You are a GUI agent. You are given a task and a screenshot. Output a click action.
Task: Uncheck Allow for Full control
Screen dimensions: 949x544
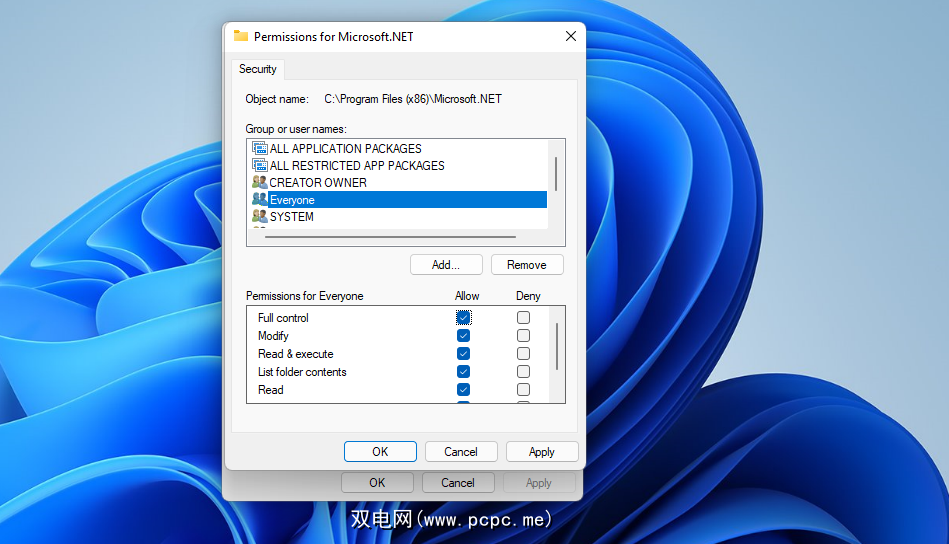pyautogui.click(x=463, y=317)
